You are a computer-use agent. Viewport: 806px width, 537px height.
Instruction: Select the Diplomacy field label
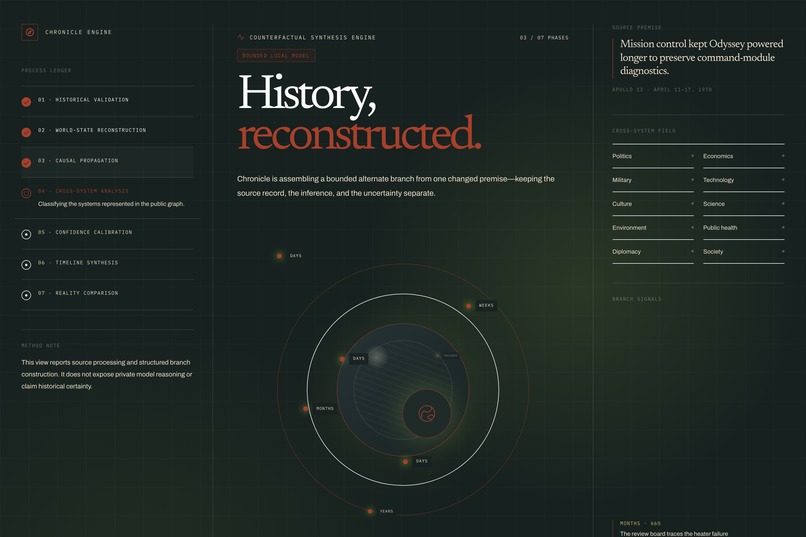pyautogui.click(x=626, y=252)
